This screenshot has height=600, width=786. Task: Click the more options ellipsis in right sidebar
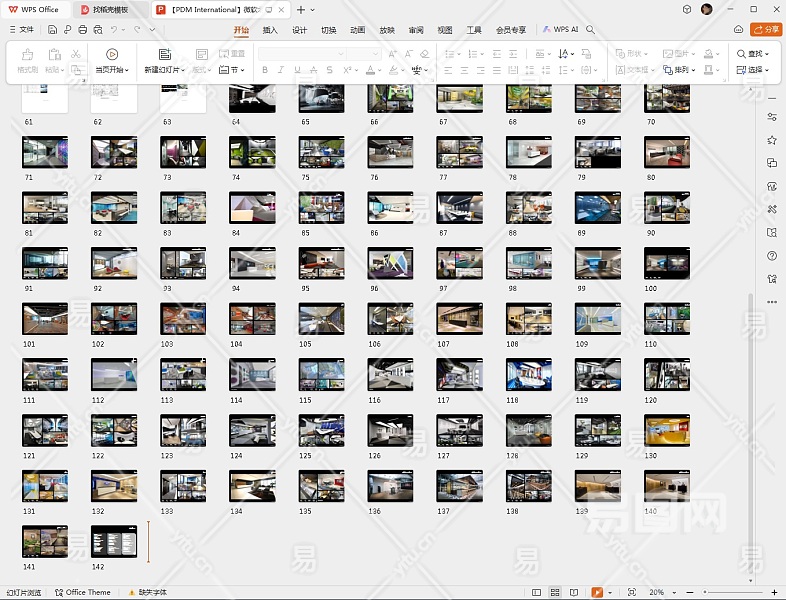point(772,301)
